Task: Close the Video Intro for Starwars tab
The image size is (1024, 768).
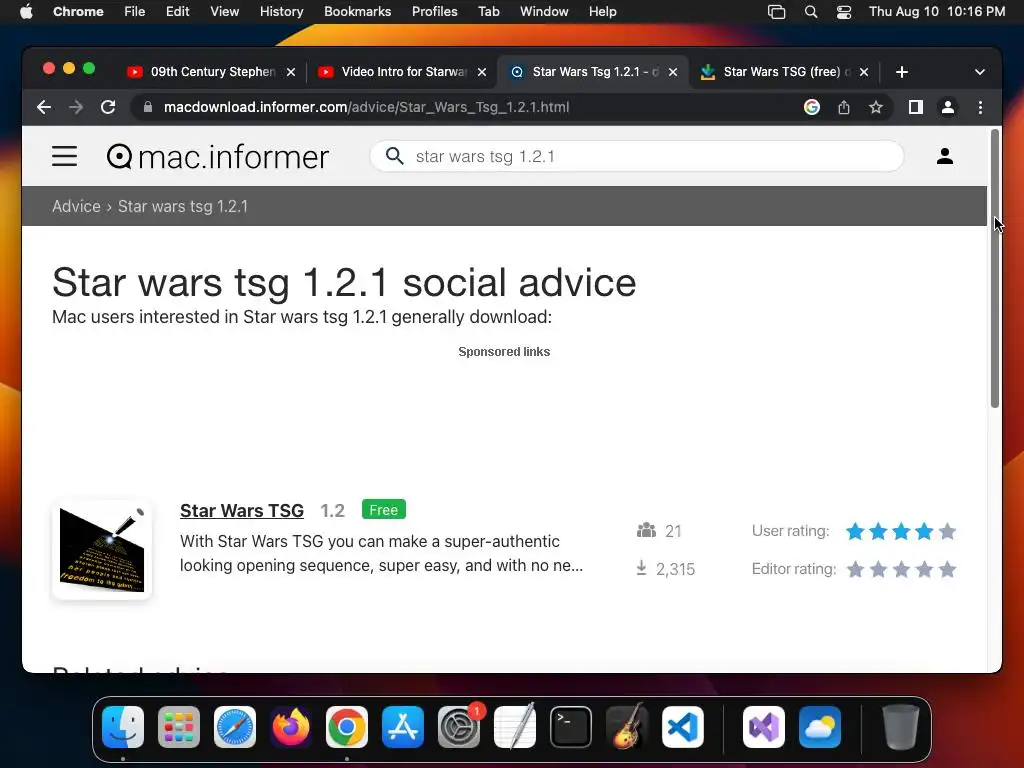Action: [x=482, y=72]
